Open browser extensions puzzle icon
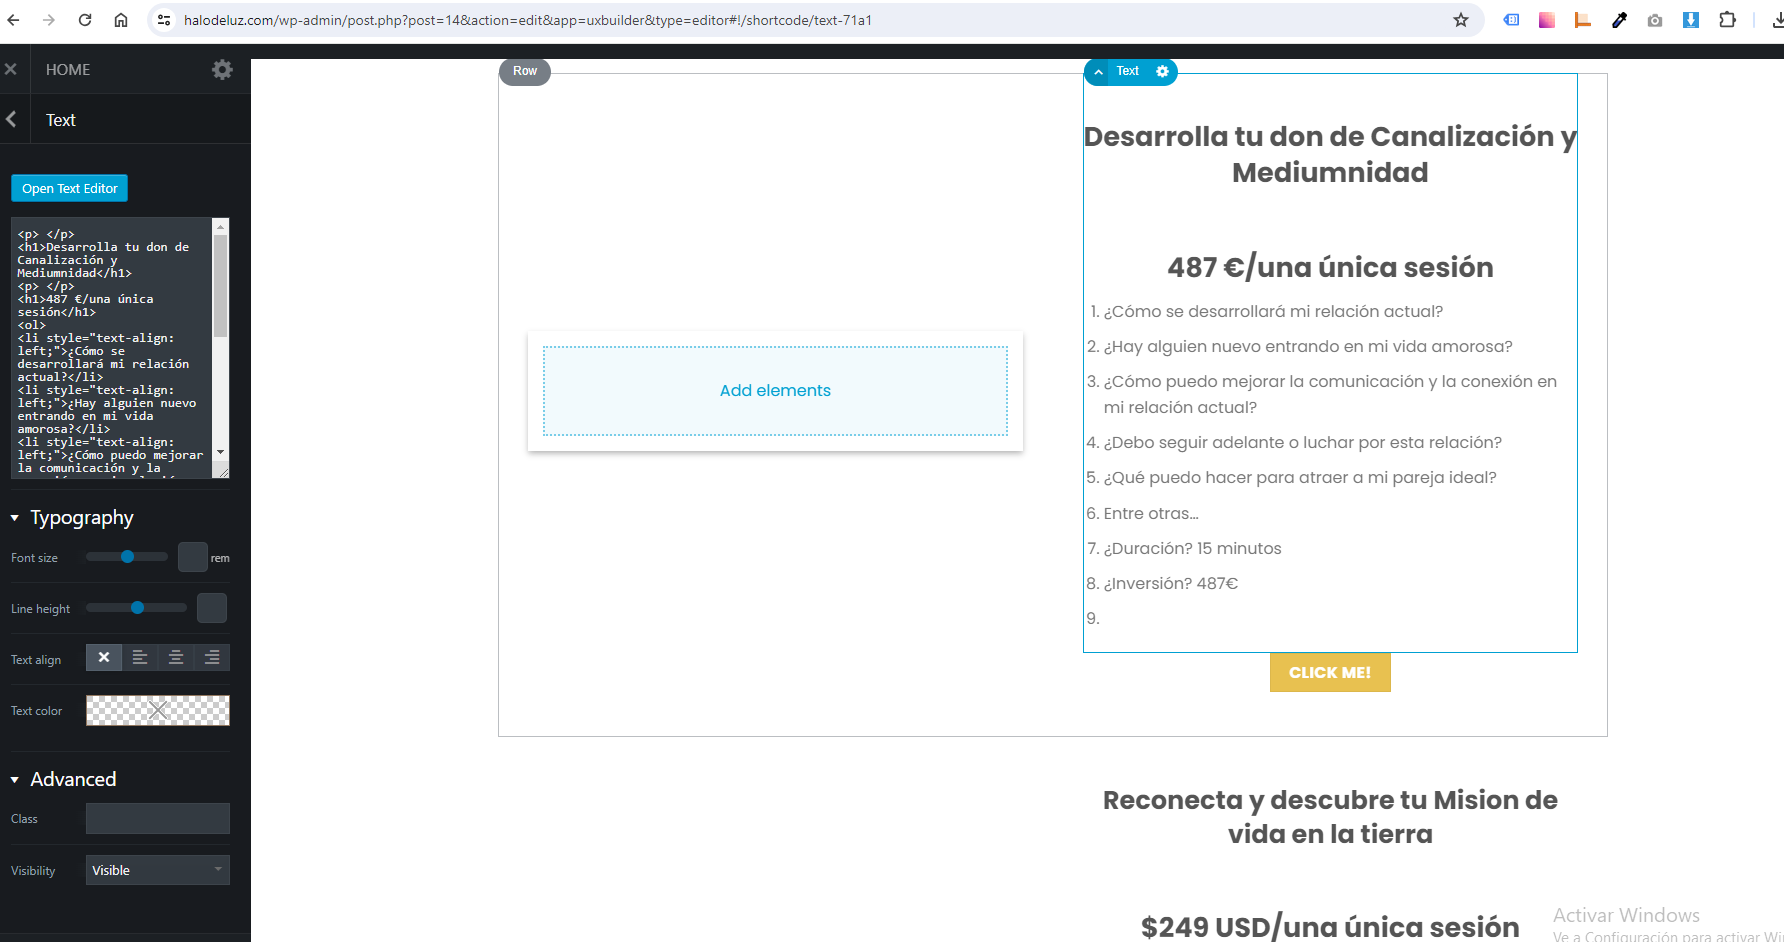The width and height of the screenshot is (1784, 942). point(1727,20)
